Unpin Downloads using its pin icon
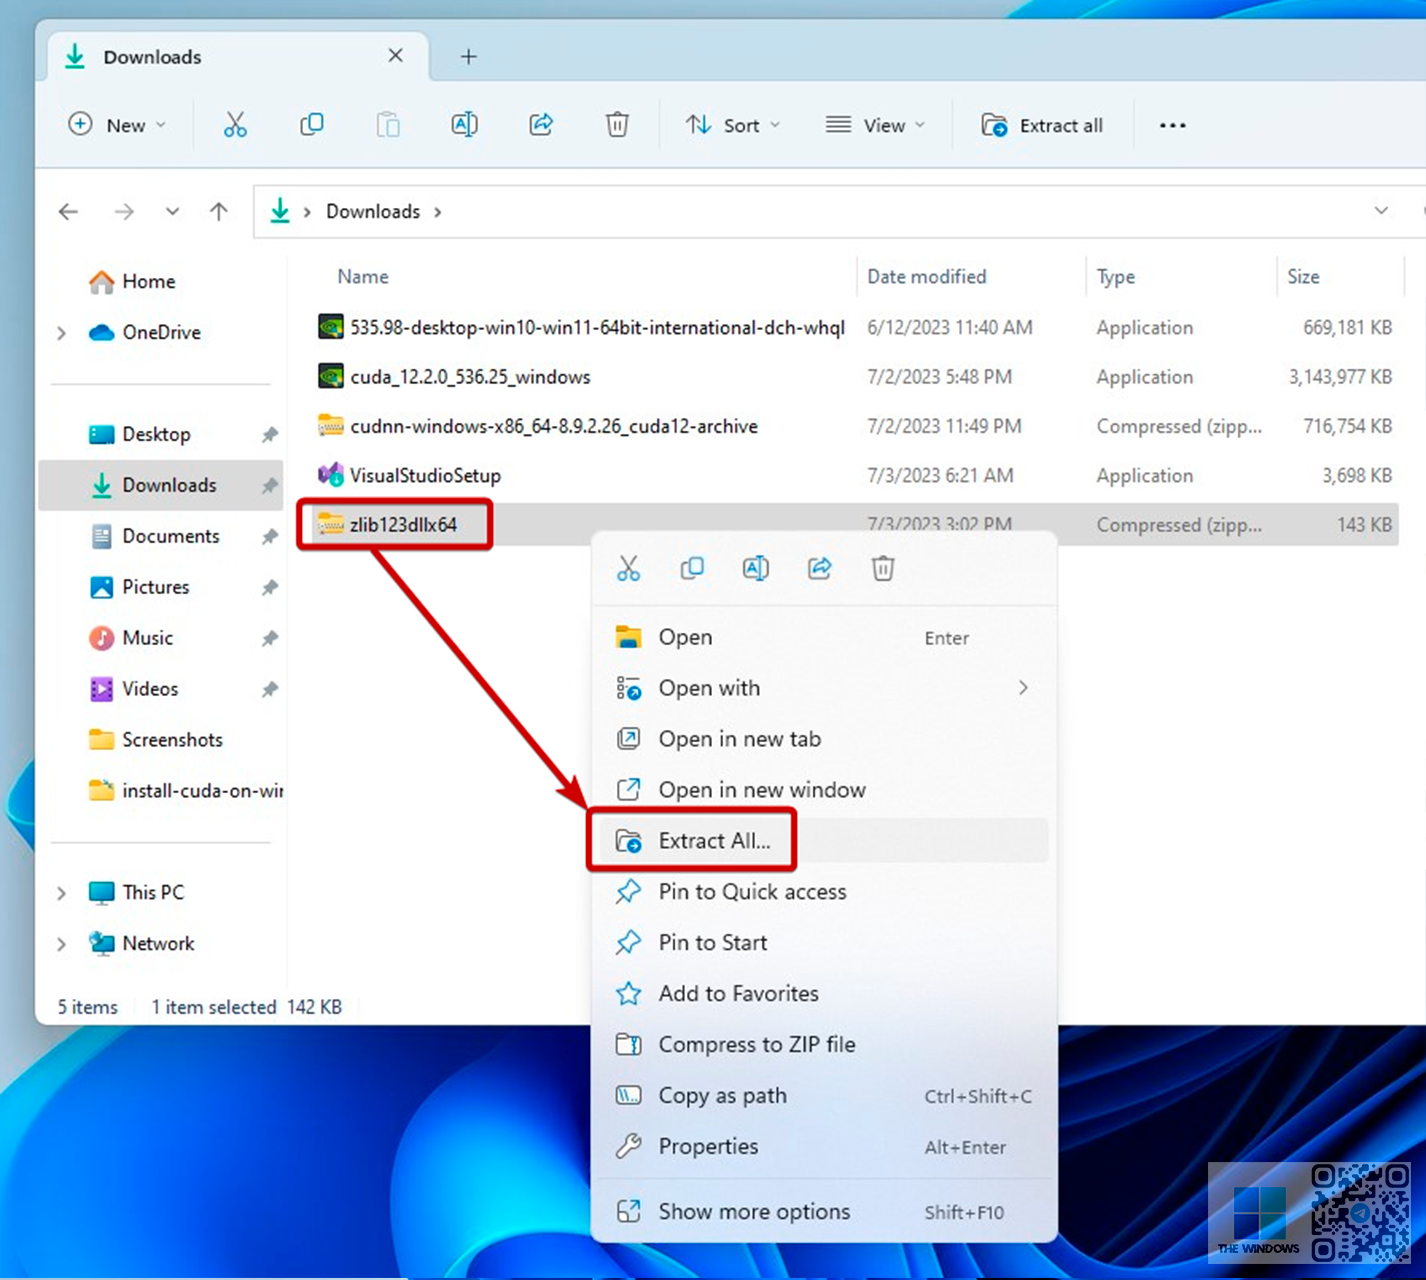Image resolution: width=1426 pixels, height=1280 pixels. tap(270, 486)
